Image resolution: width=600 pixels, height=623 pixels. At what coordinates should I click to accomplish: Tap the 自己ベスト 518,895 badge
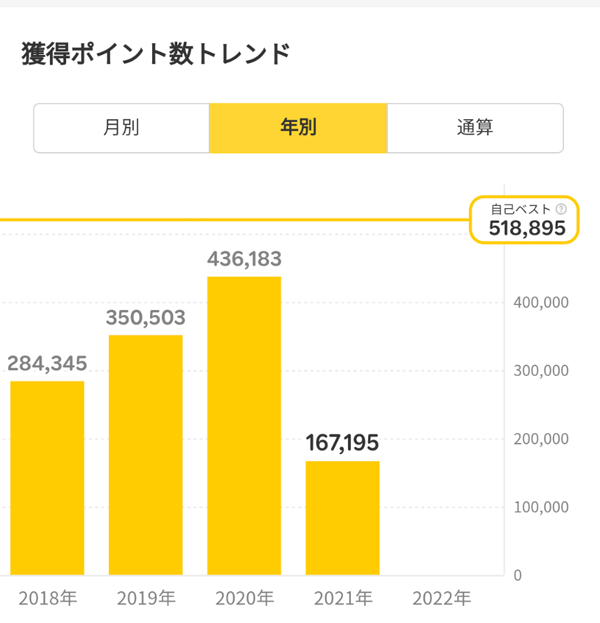point(526,220)
